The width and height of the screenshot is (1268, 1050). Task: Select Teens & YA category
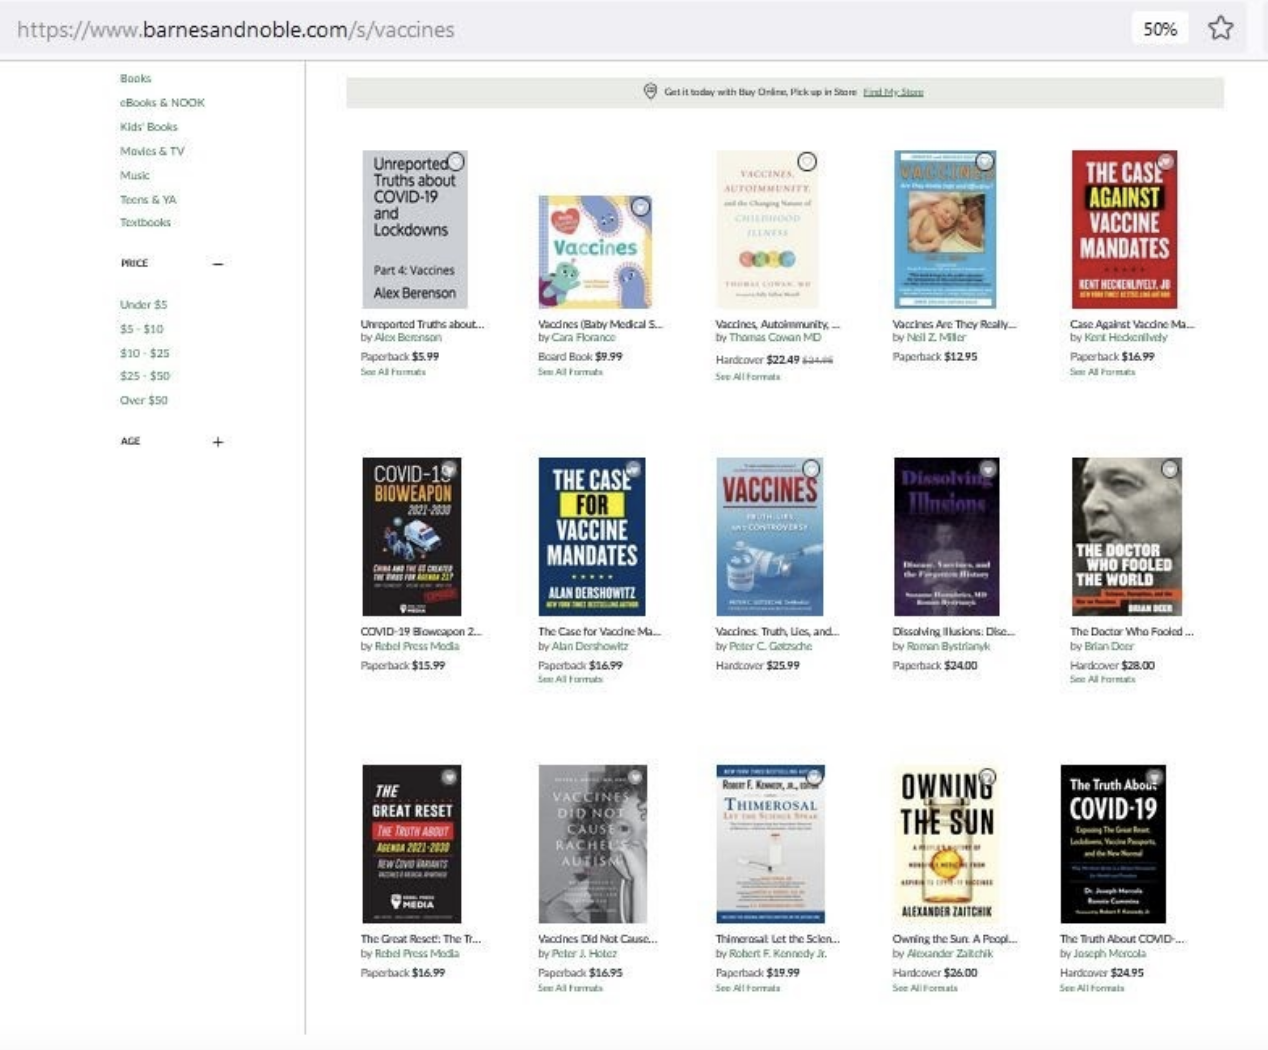click(x=148, y=199)
